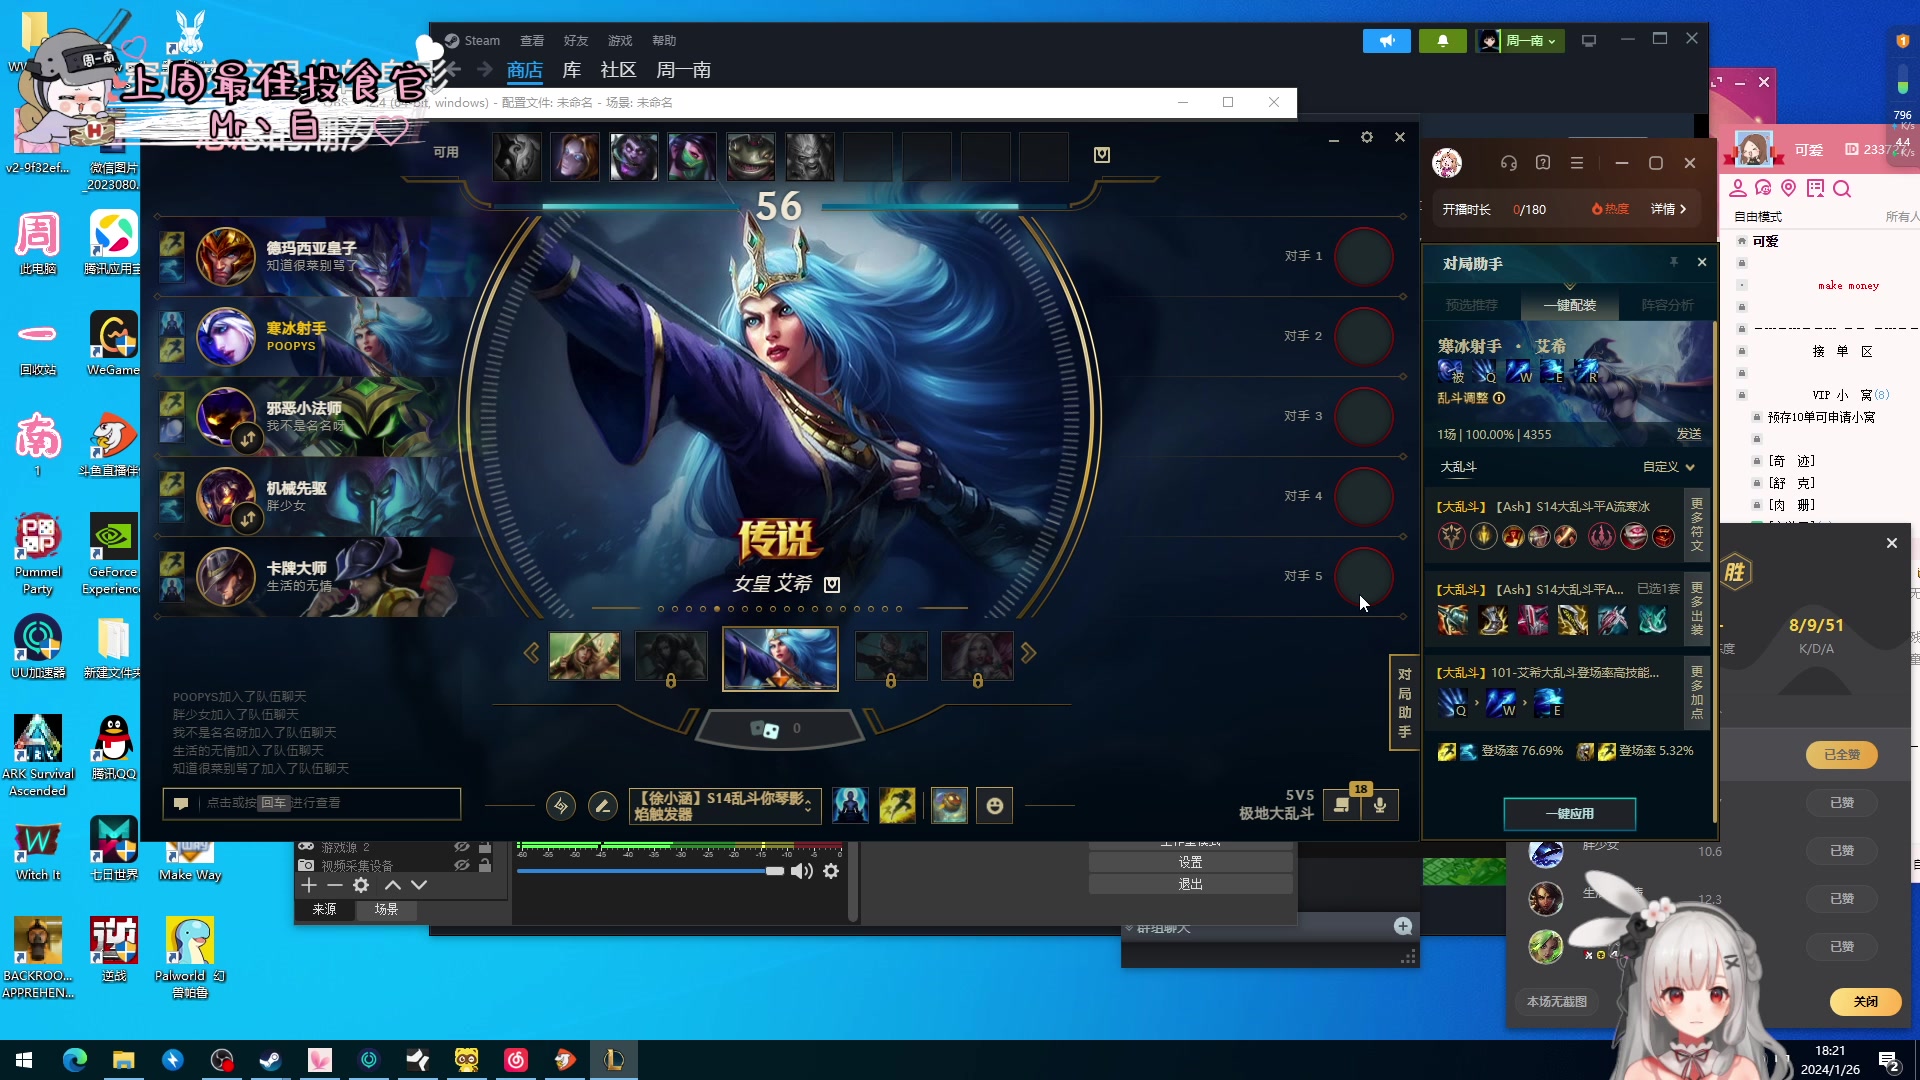Click the headset support icon
This screenshot has width=1920, height=1080.
(x=1509, y=163)
